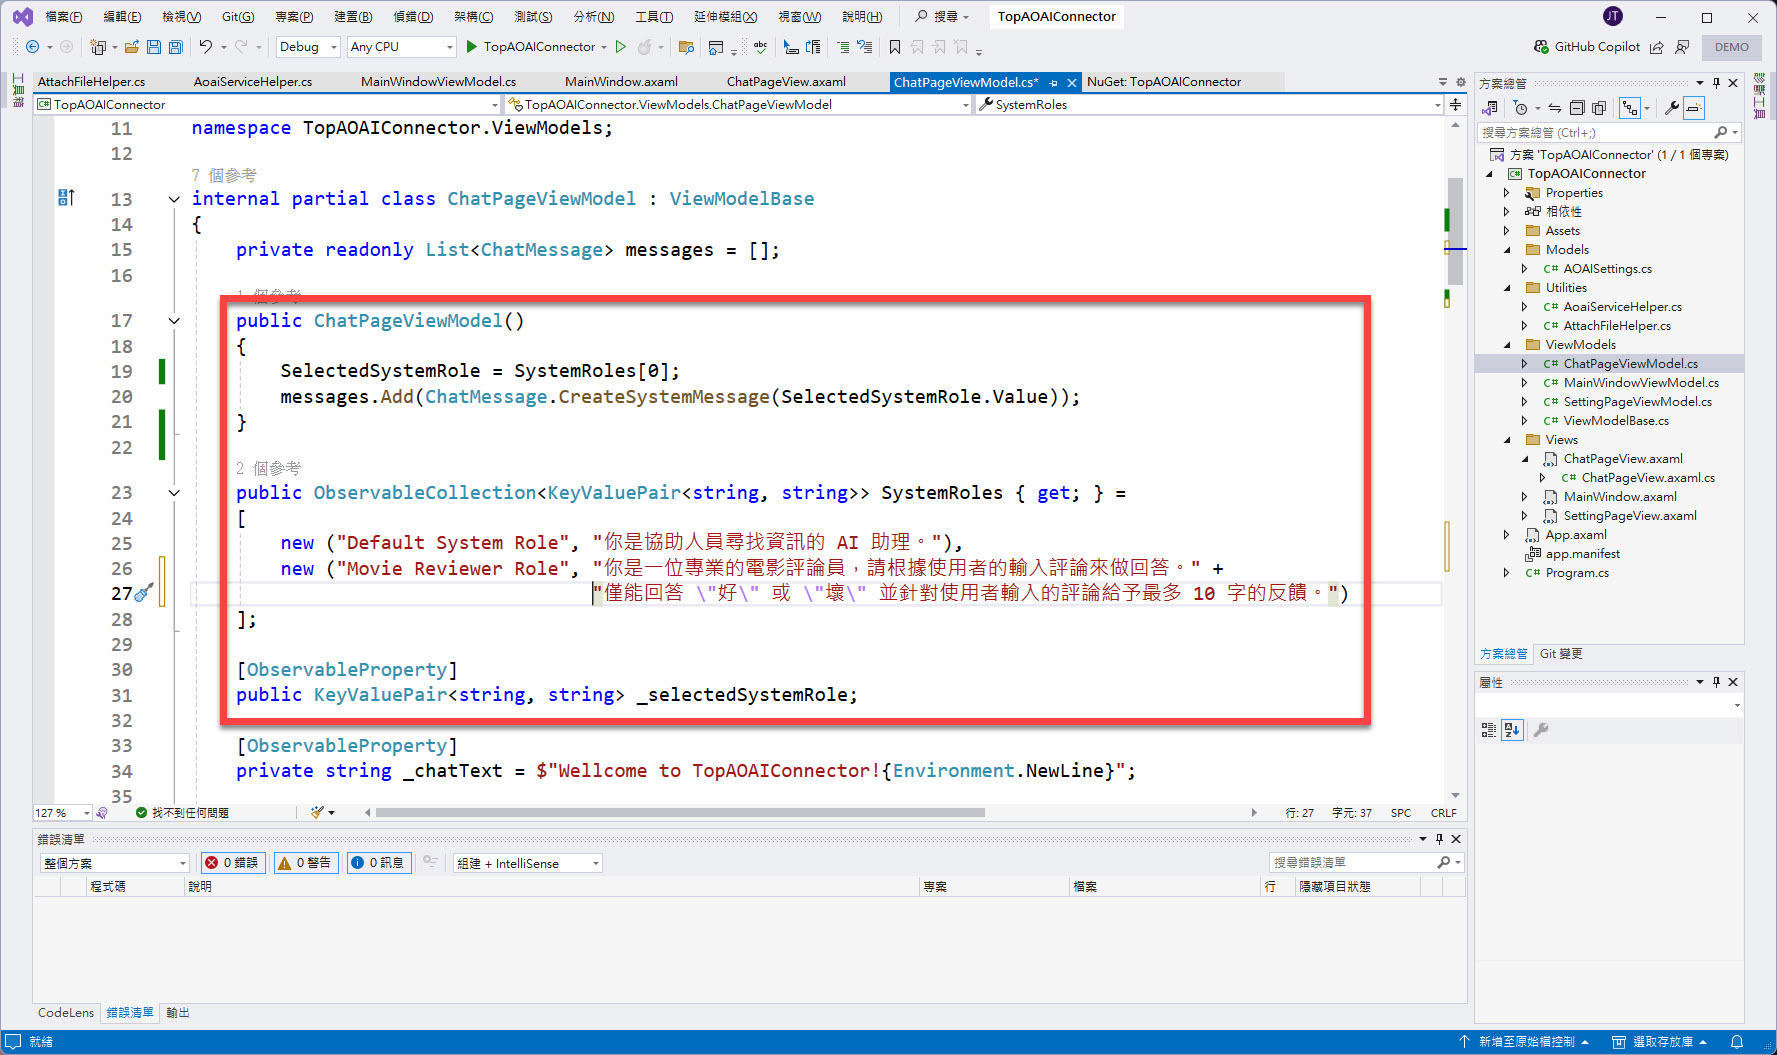Click the hot reload flame icon
Image resolution: width=1777 pixels, height=1055 pixels.
tap(645, 47)
